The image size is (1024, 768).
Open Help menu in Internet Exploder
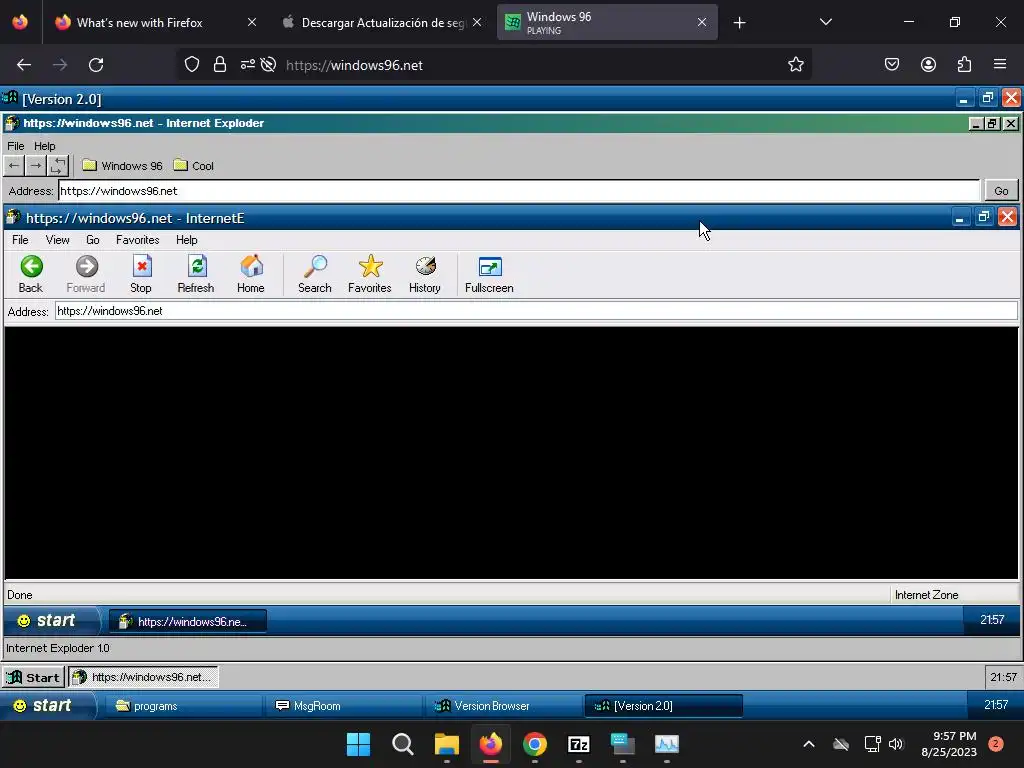tap(44, 146)
